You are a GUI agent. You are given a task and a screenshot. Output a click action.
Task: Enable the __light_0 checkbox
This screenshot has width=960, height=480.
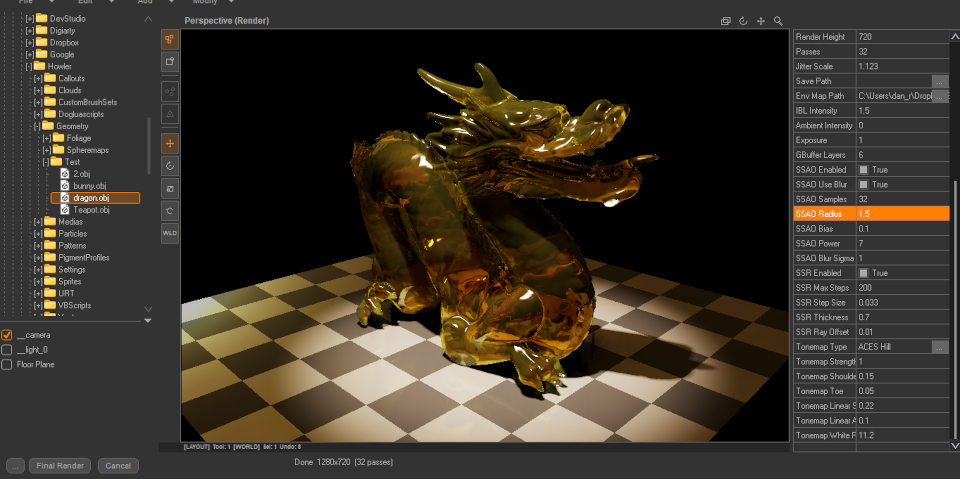[x=7, y=350]
